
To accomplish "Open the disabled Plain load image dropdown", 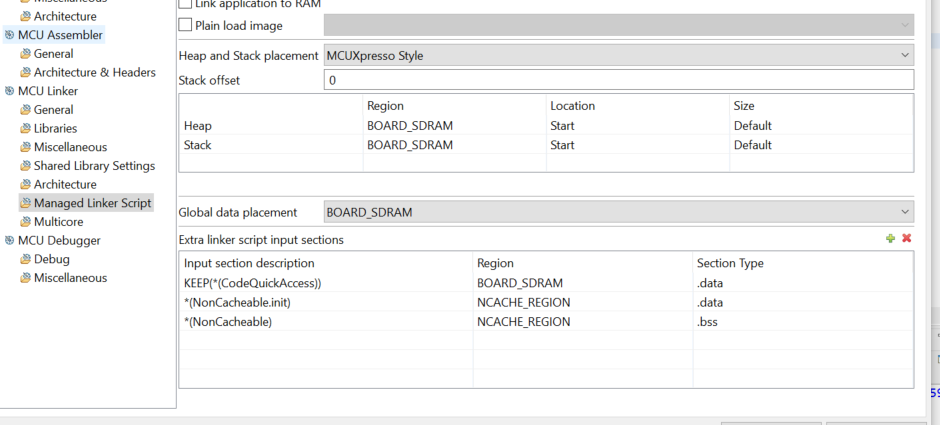I will [618, 25].
